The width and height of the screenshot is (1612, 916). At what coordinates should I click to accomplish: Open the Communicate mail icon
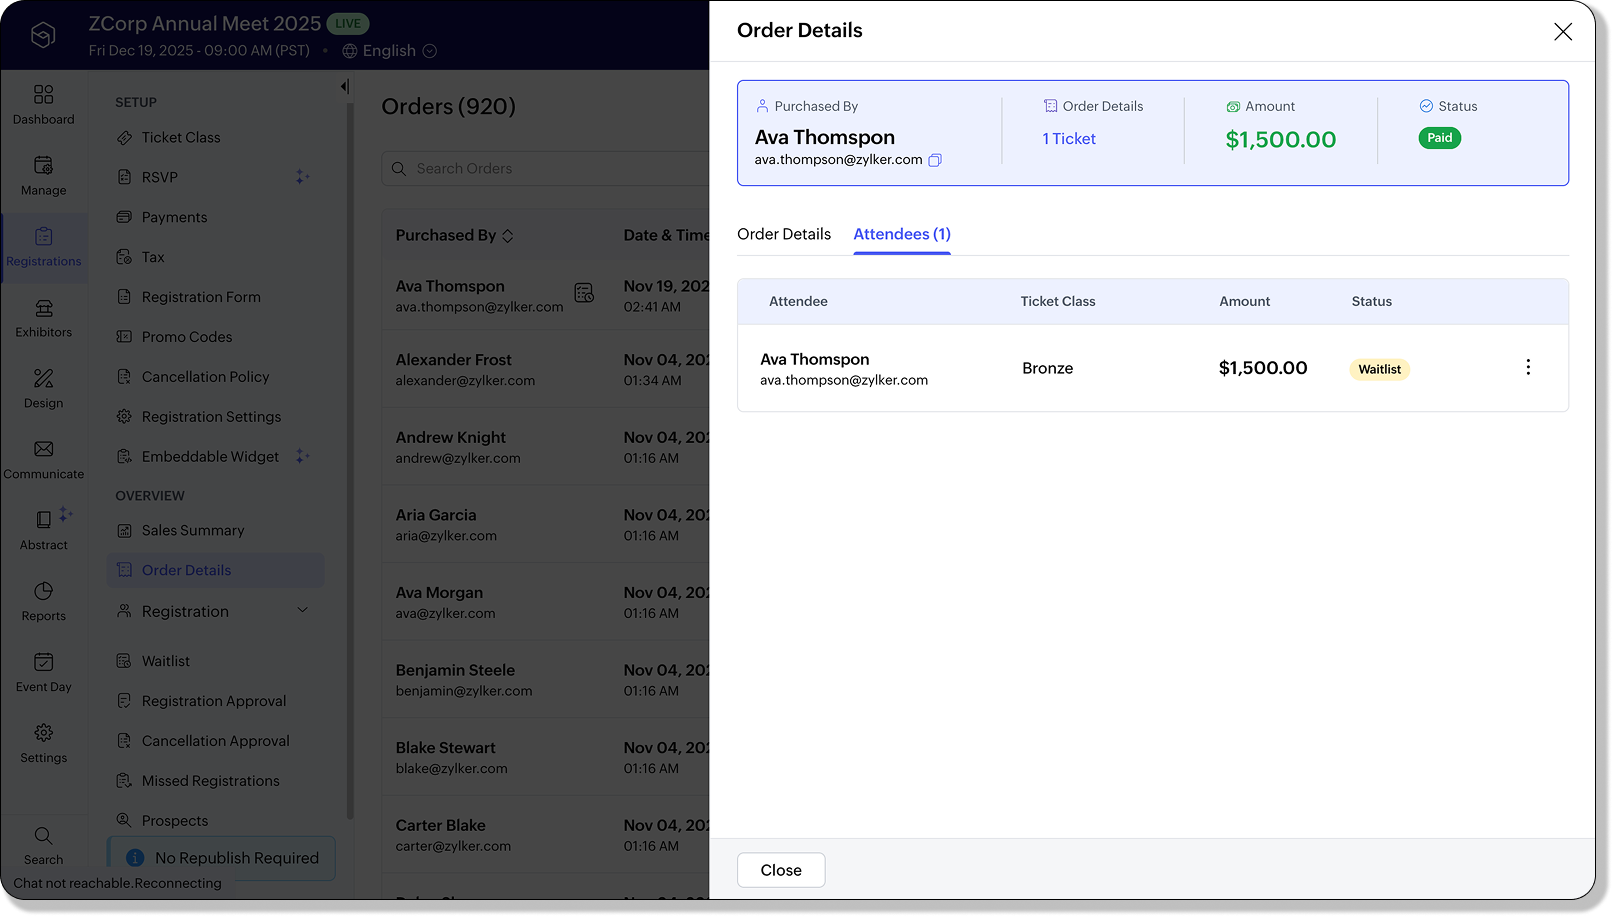tap(43, 450)
